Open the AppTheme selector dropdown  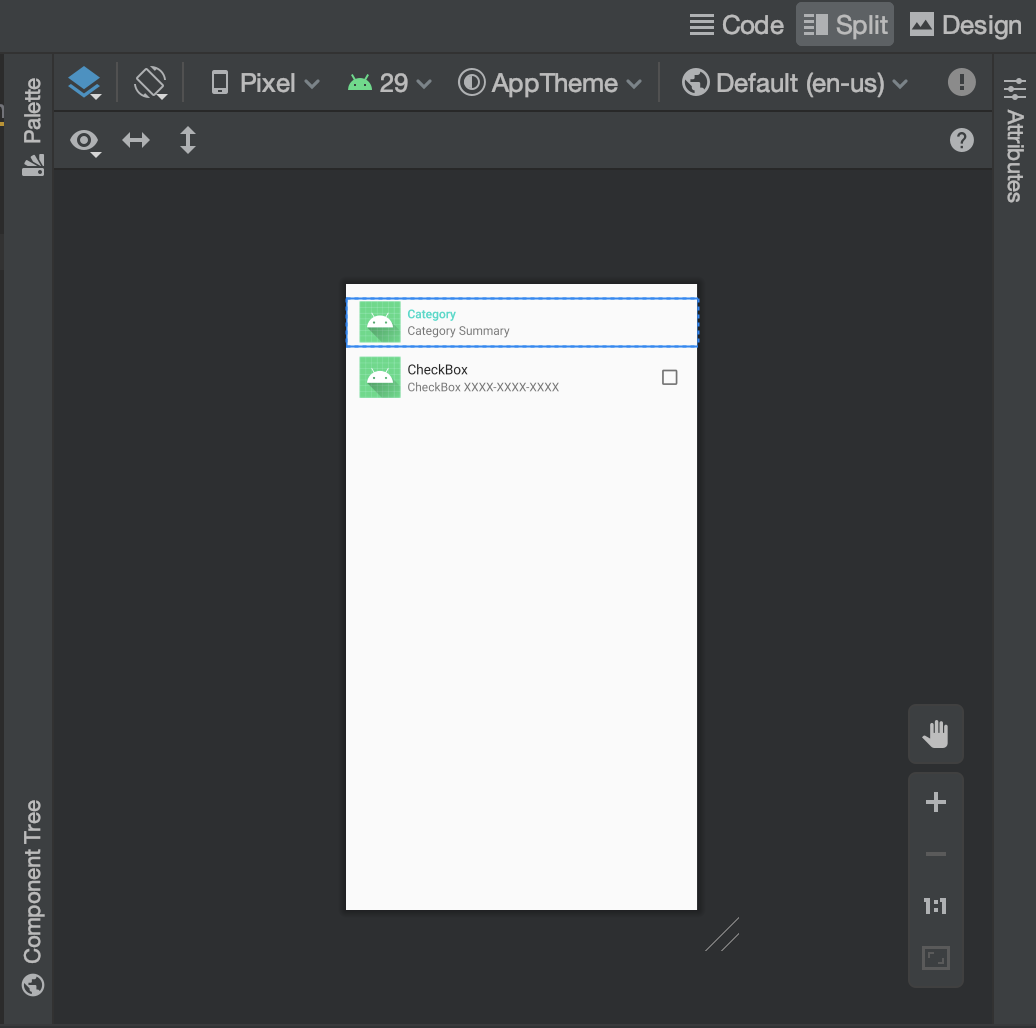(x=551, y=82)
